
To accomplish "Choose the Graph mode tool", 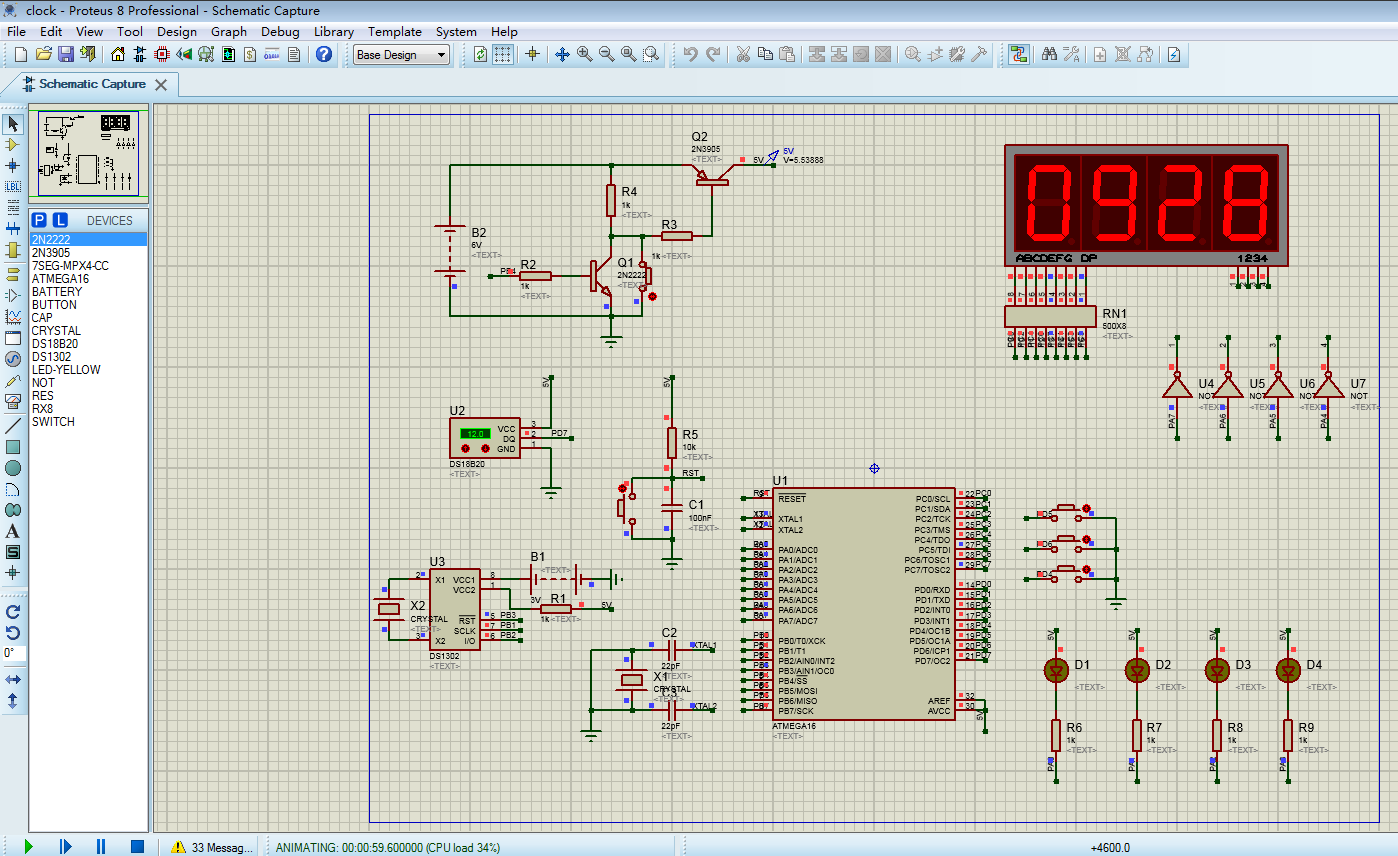I will pos(13,317).
